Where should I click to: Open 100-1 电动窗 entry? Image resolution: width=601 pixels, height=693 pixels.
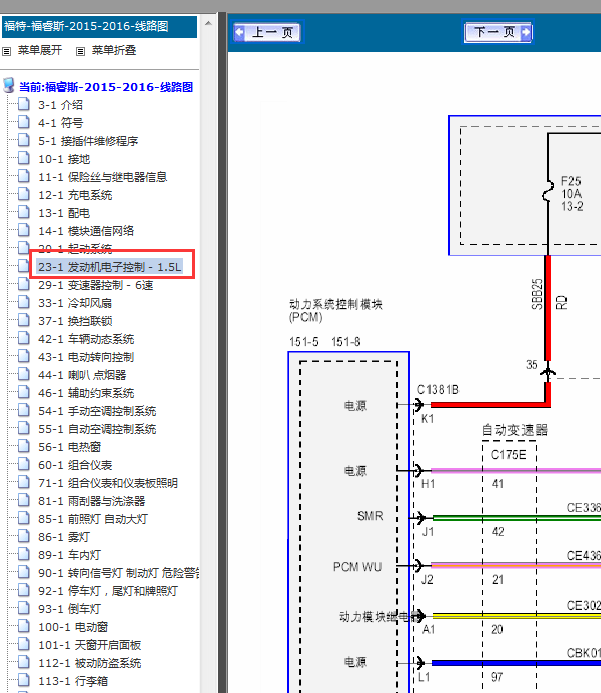pyautogui.click(x=73, y=627)
